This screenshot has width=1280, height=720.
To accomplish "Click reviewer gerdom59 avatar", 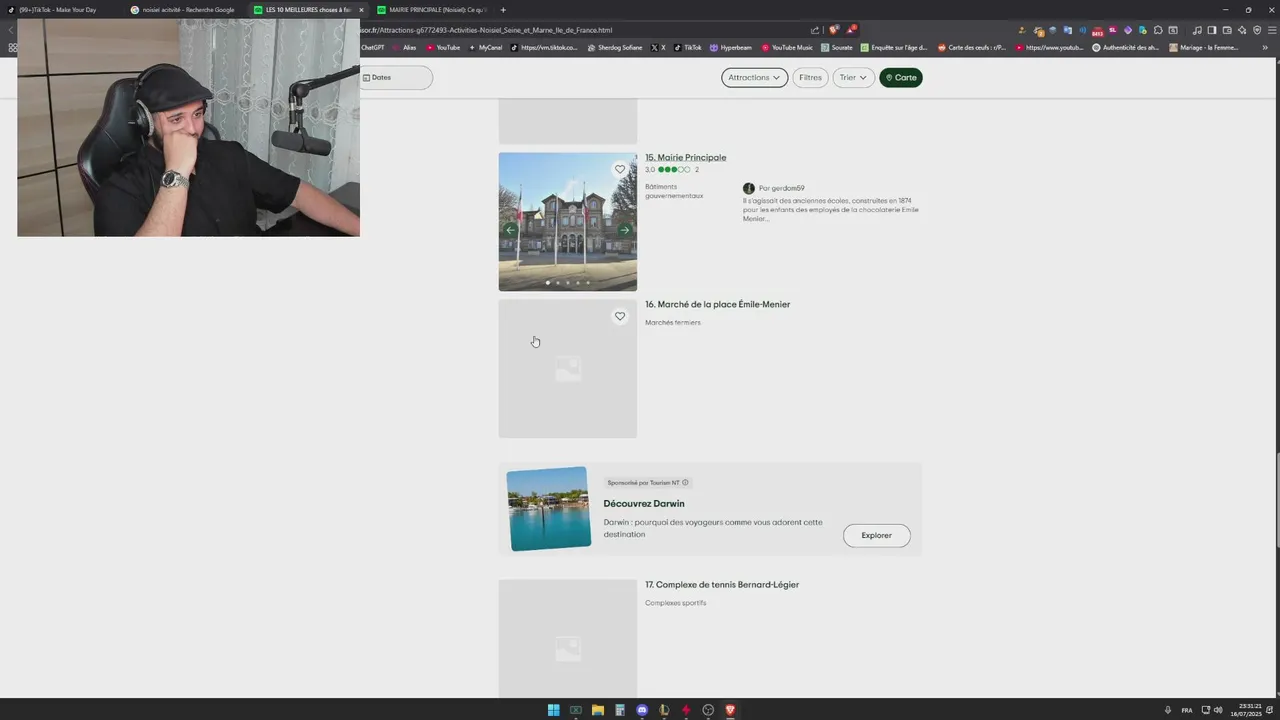I will (748, 188).
